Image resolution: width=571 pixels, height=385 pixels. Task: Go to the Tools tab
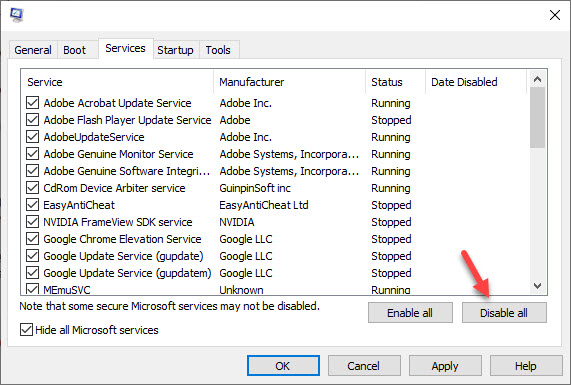coord(218,50)
